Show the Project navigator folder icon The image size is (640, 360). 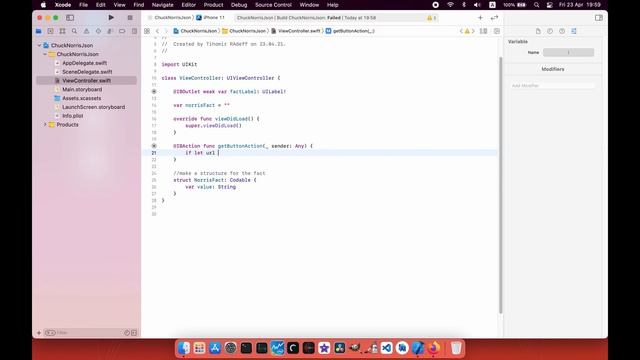pyautogui.click(x=39, y=31)
